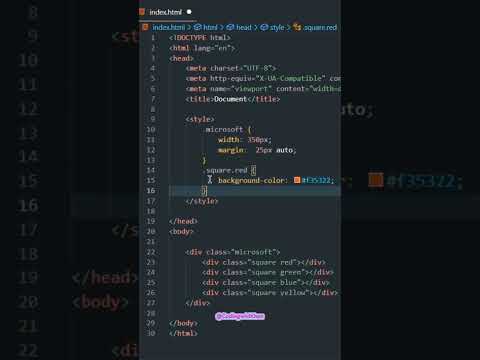
Task: Click the closing </html> tag
Action: (x=183, y=333)
